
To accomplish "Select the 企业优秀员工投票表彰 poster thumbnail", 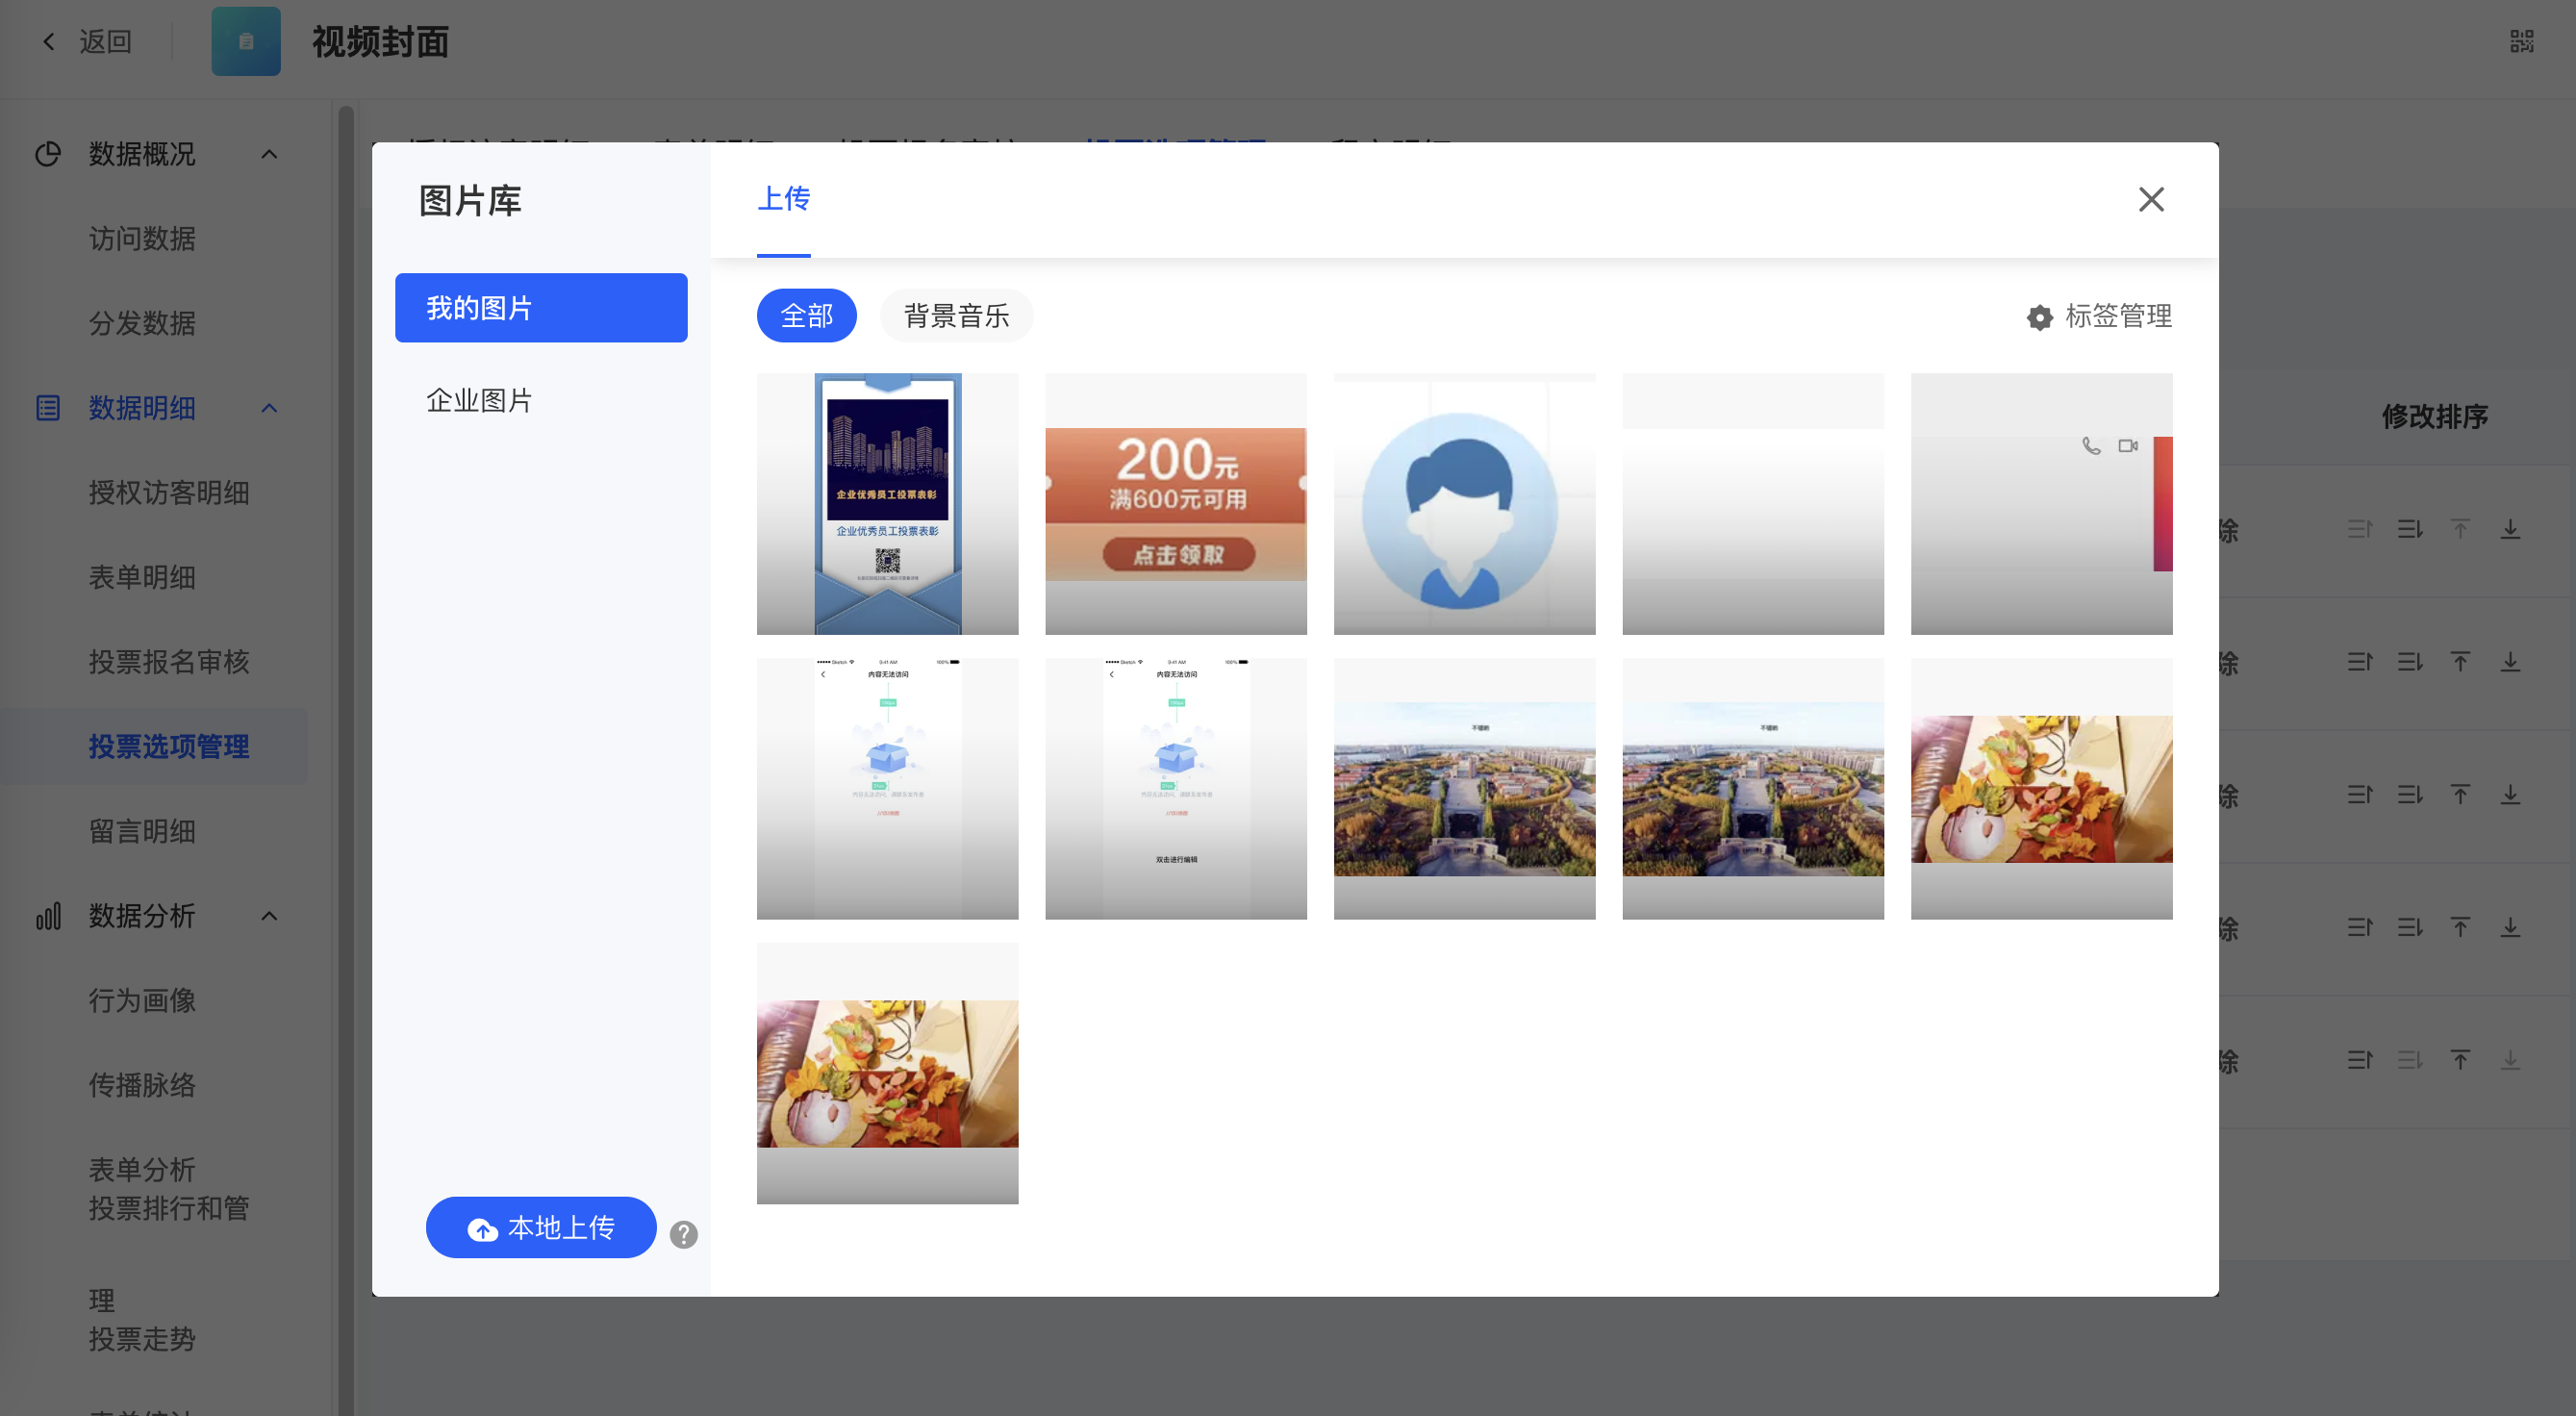I will pos(887,503).
